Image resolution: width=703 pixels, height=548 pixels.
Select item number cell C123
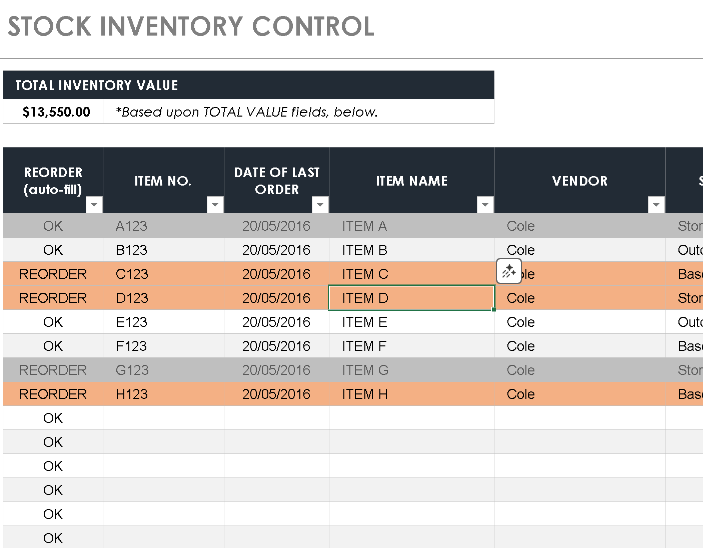[x=164, y=274]
